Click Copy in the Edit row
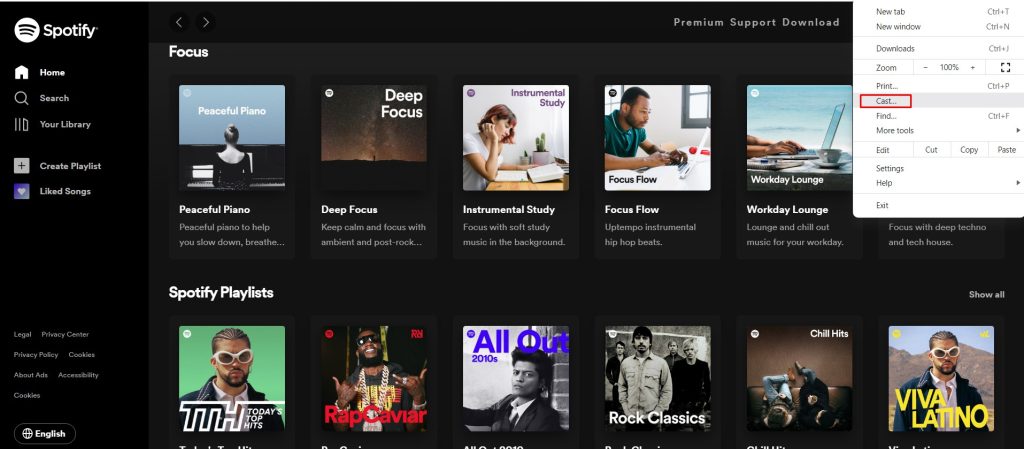1024x449 pixels. tap(969, 150)
